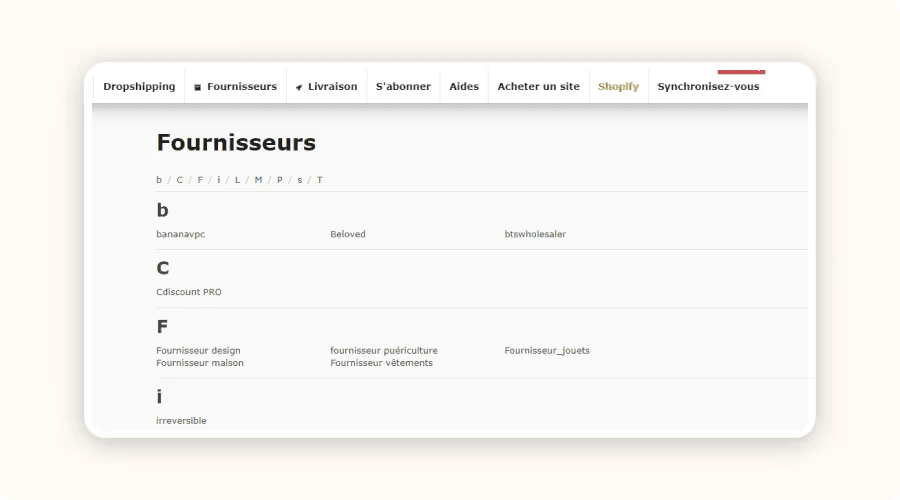The height and width of the screenshot is (500, 900).
Task: Open fournisseur puériculture supplier link
Action: pos(383,351)
